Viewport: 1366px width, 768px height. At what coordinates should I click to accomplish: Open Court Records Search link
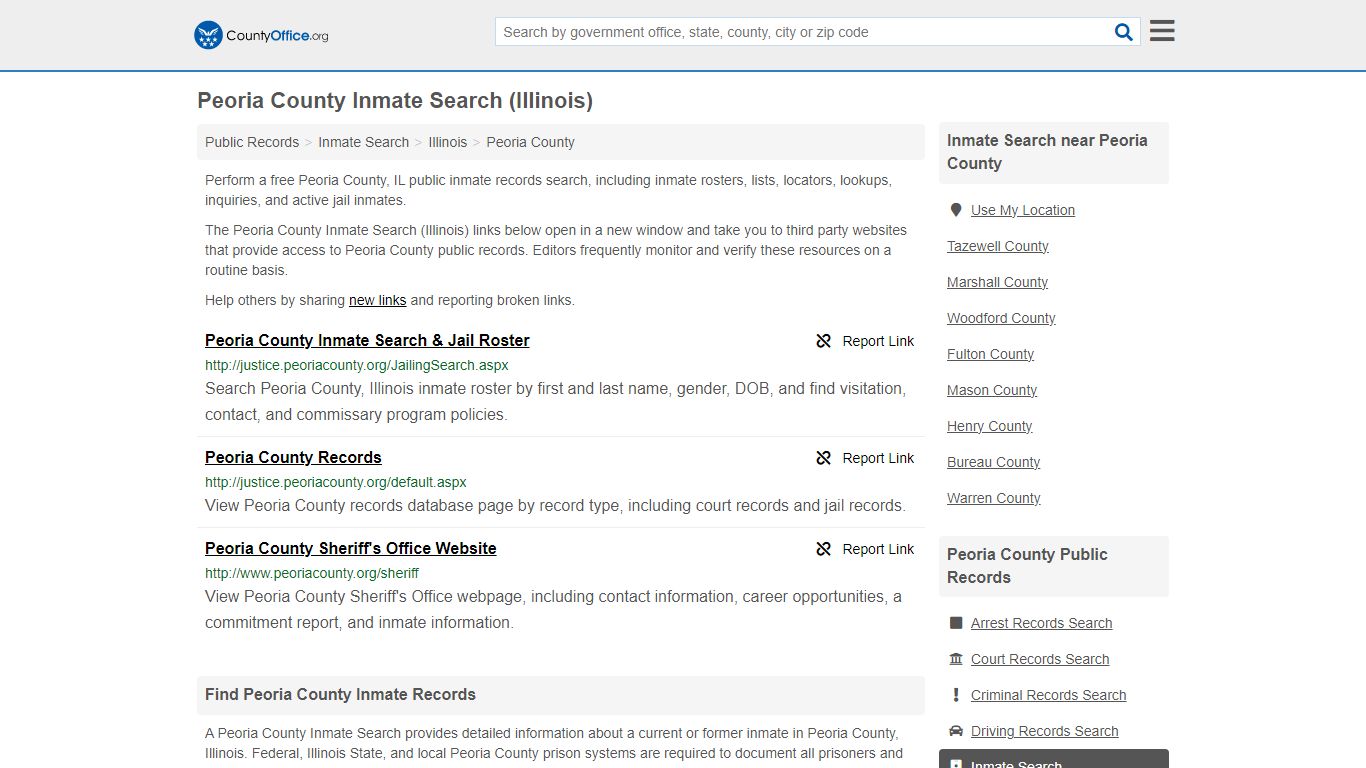click(x=1040, y=659)
